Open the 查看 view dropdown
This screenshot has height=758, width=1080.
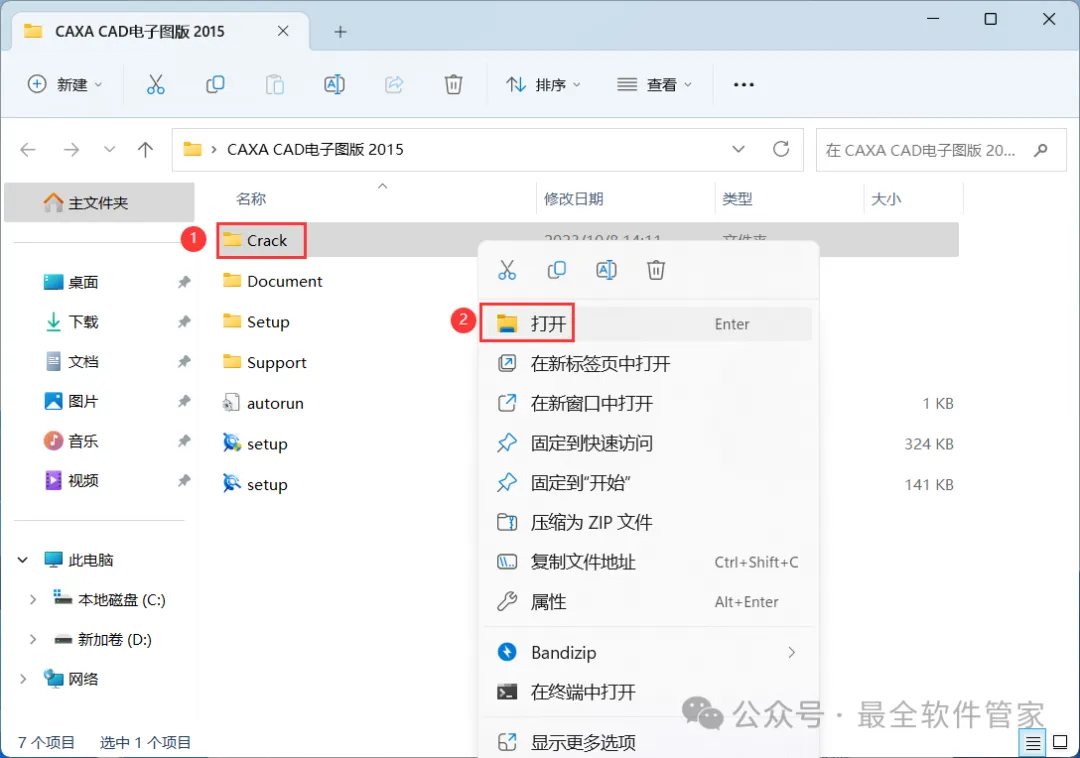click(x=654, y=85)
